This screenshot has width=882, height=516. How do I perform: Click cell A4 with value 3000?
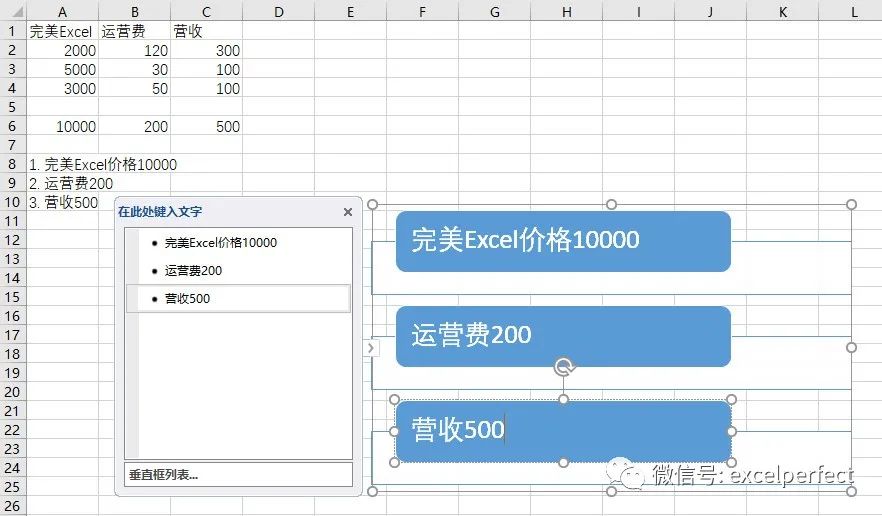point(62,88)
